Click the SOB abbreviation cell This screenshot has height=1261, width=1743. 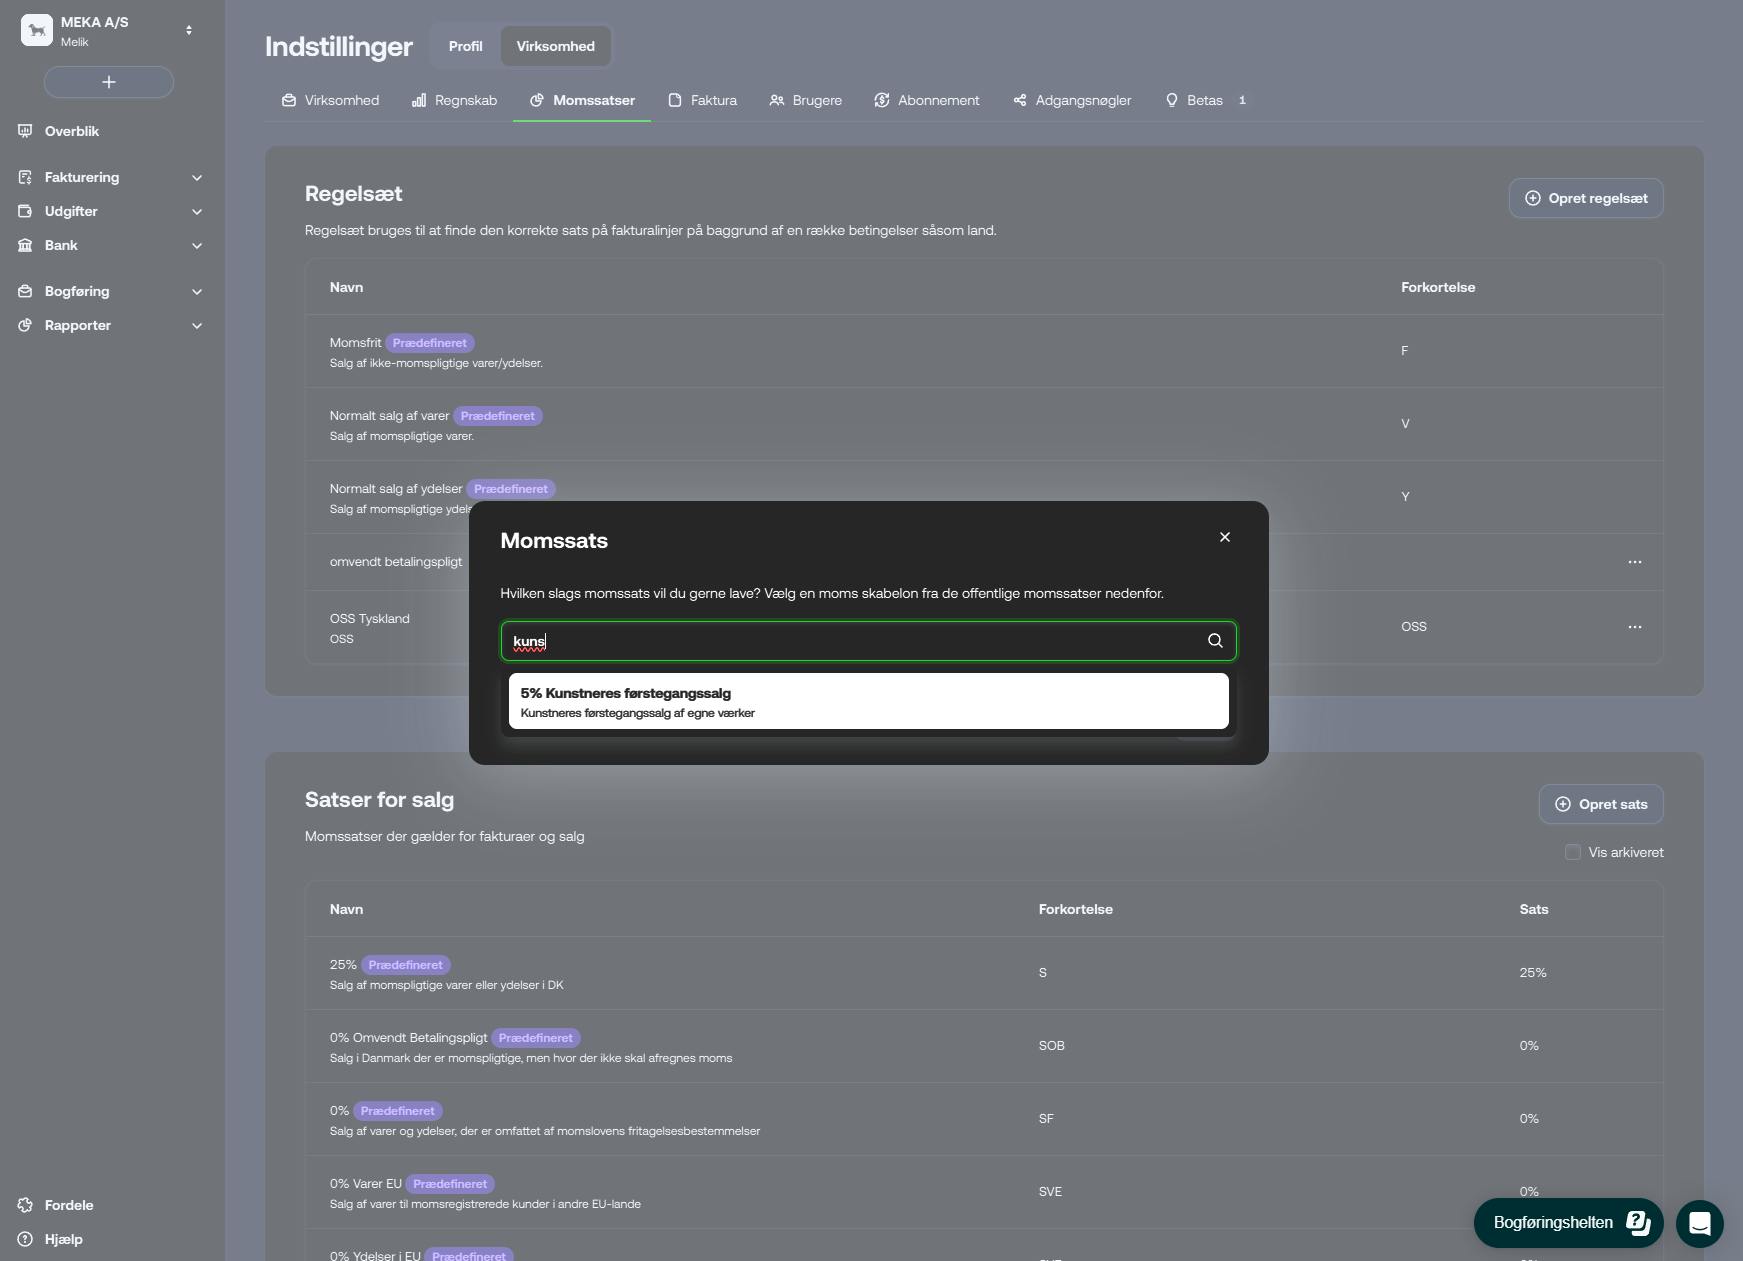click(1051, 1046)
